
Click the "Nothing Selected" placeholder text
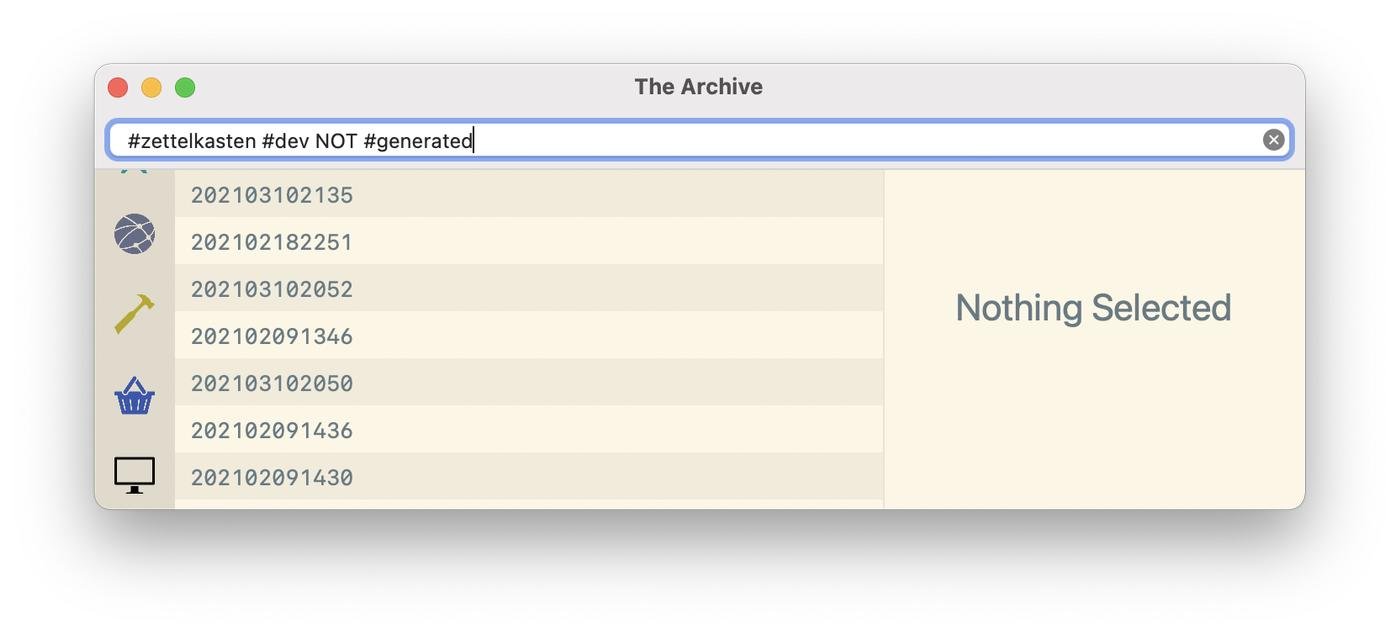1093,308
